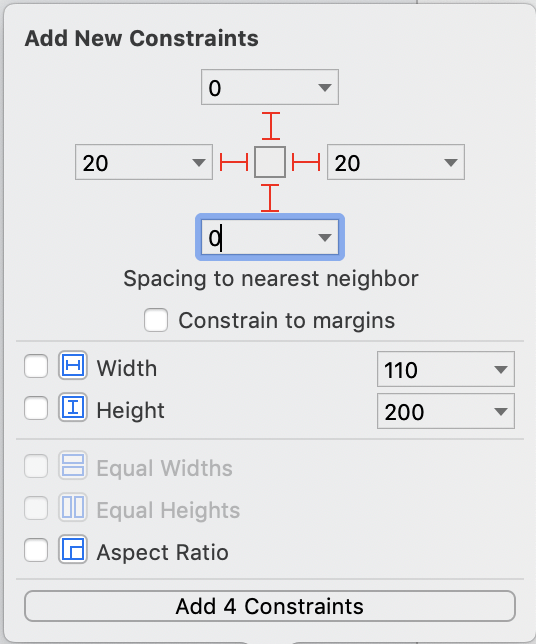This screenshot has width=536, height=644.
Task: Toggle the trailing red constraint strut
Action: tap(306, 162)
